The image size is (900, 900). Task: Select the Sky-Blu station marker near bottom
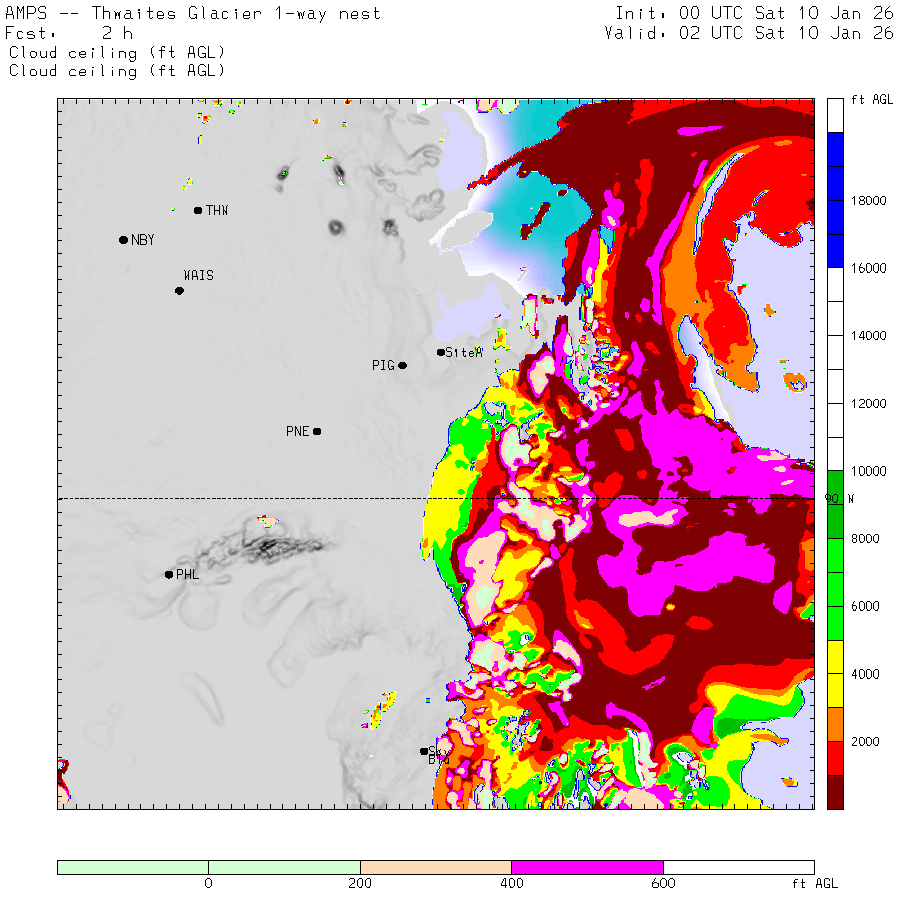pos(424,751)
